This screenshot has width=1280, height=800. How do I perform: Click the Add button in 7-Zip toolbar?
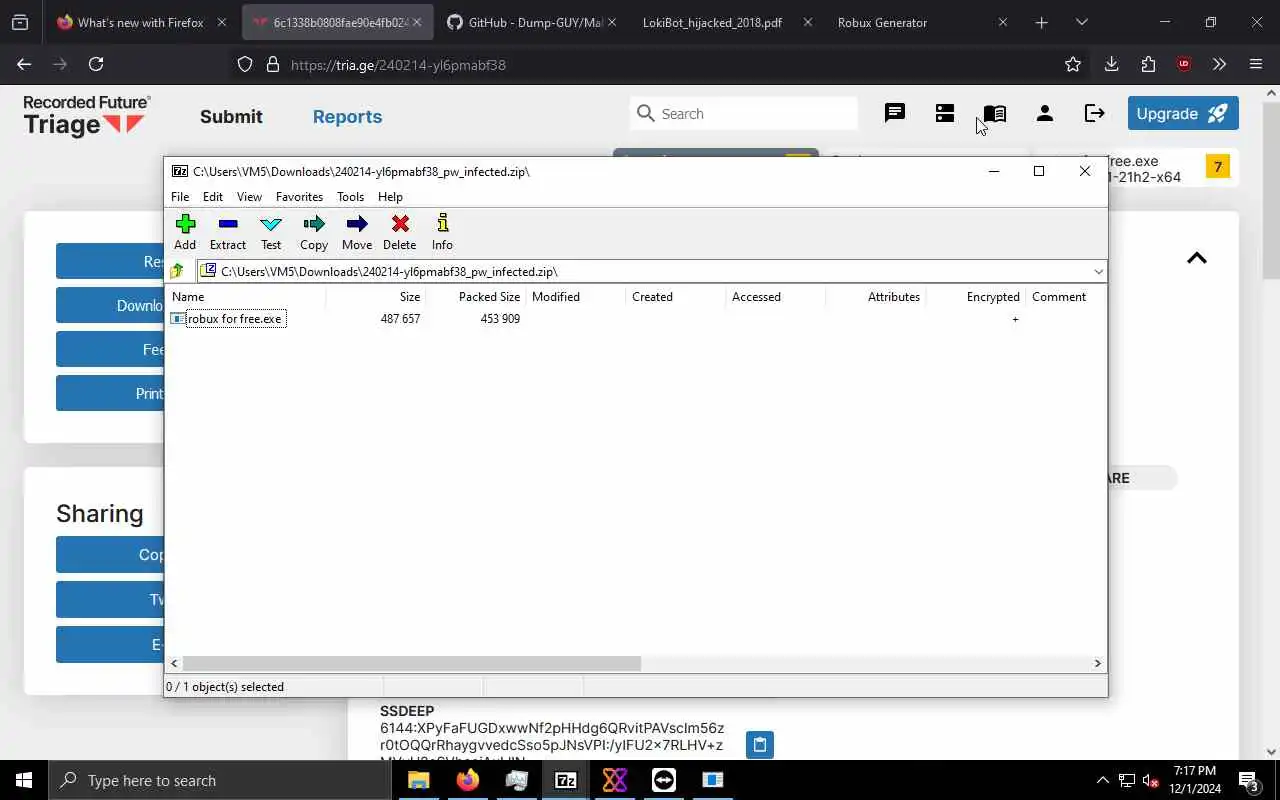point(185,232)
